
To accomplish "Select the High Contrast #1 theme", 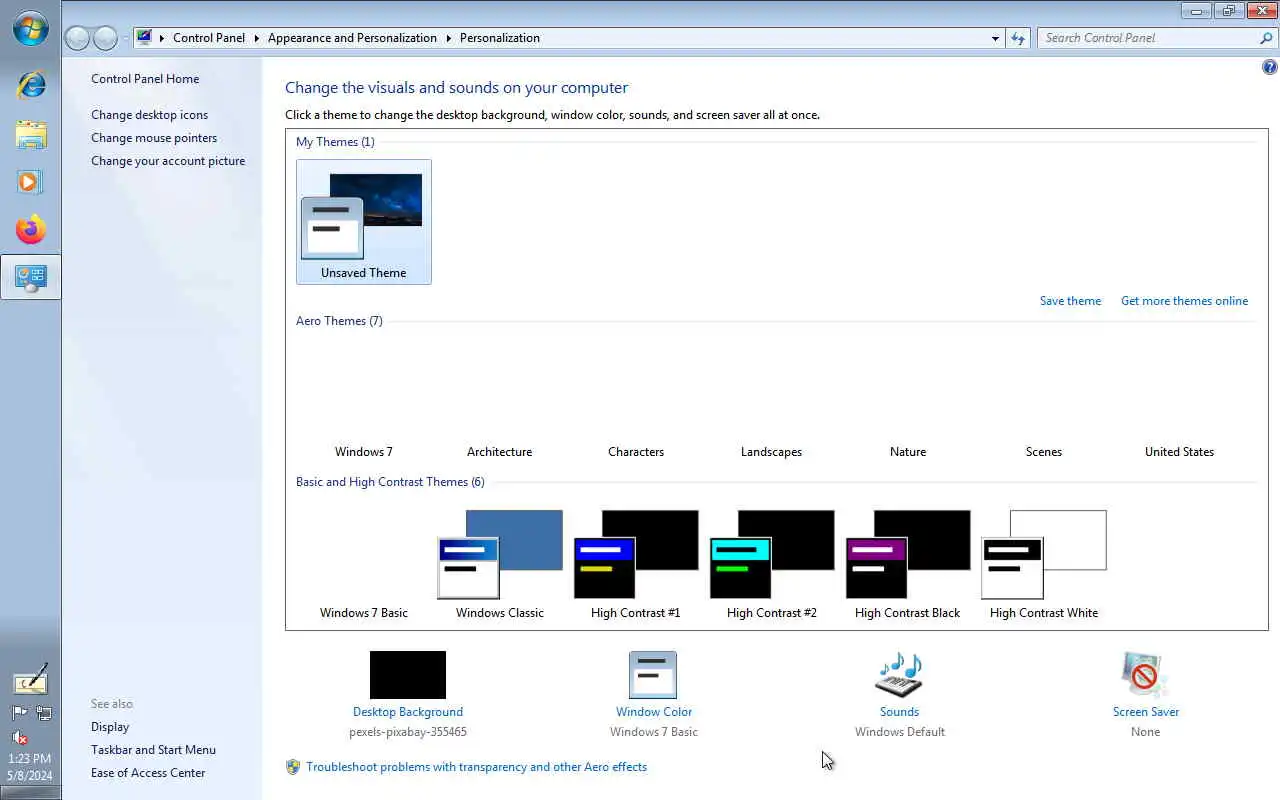I will pyautogui.click(x=636, y=565).
